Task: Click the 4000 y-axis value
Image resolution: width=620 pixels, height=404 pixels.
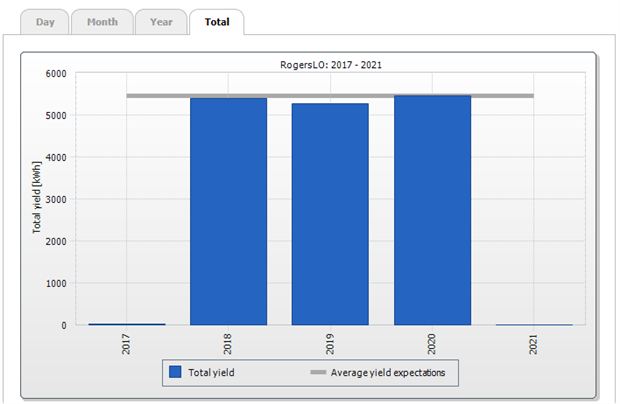Action: click(56, 157)
